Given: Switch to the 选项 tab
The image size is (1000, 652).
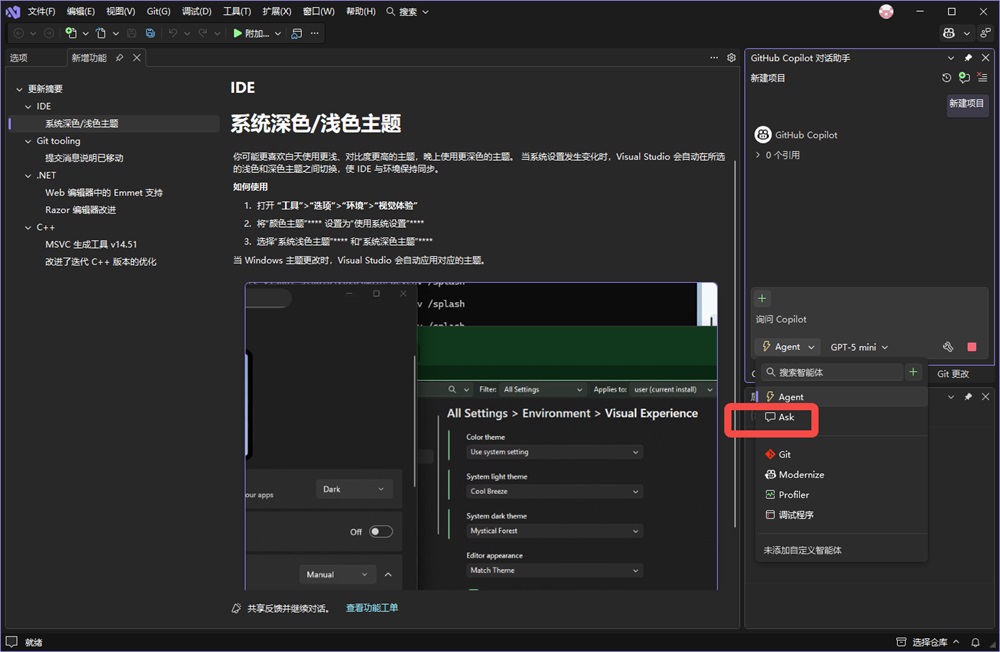Looking at the screenshot, I should 18,58.
